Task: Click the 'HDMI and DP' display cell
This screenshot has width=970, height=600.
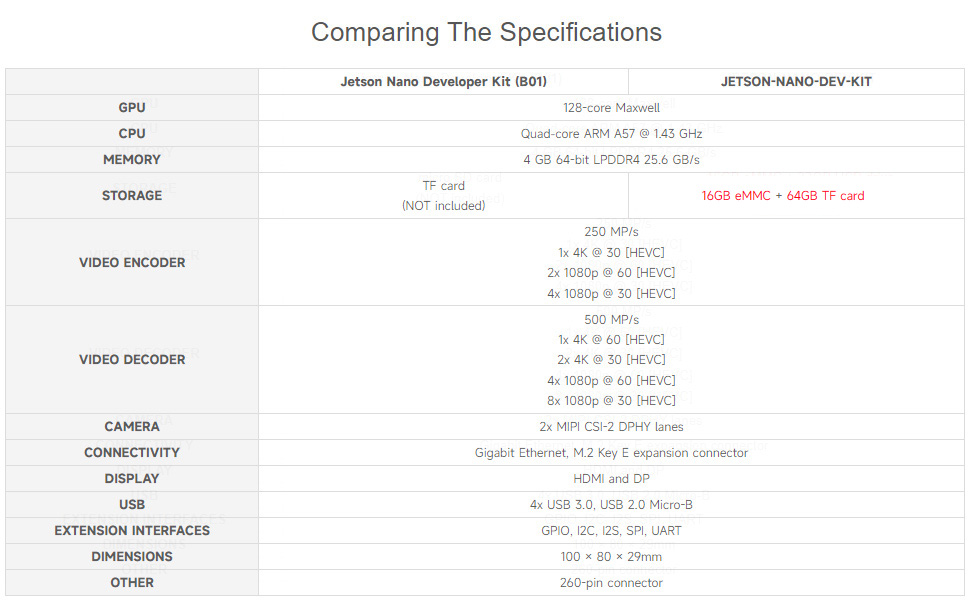Action: pos(611,479)
